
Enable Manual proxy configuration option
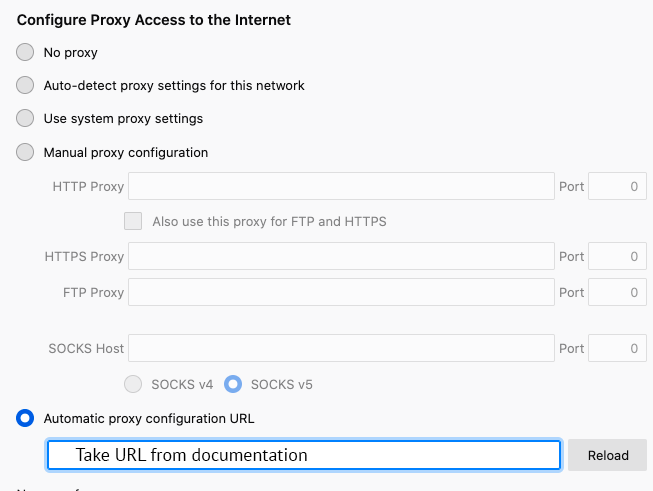point(25,153)
